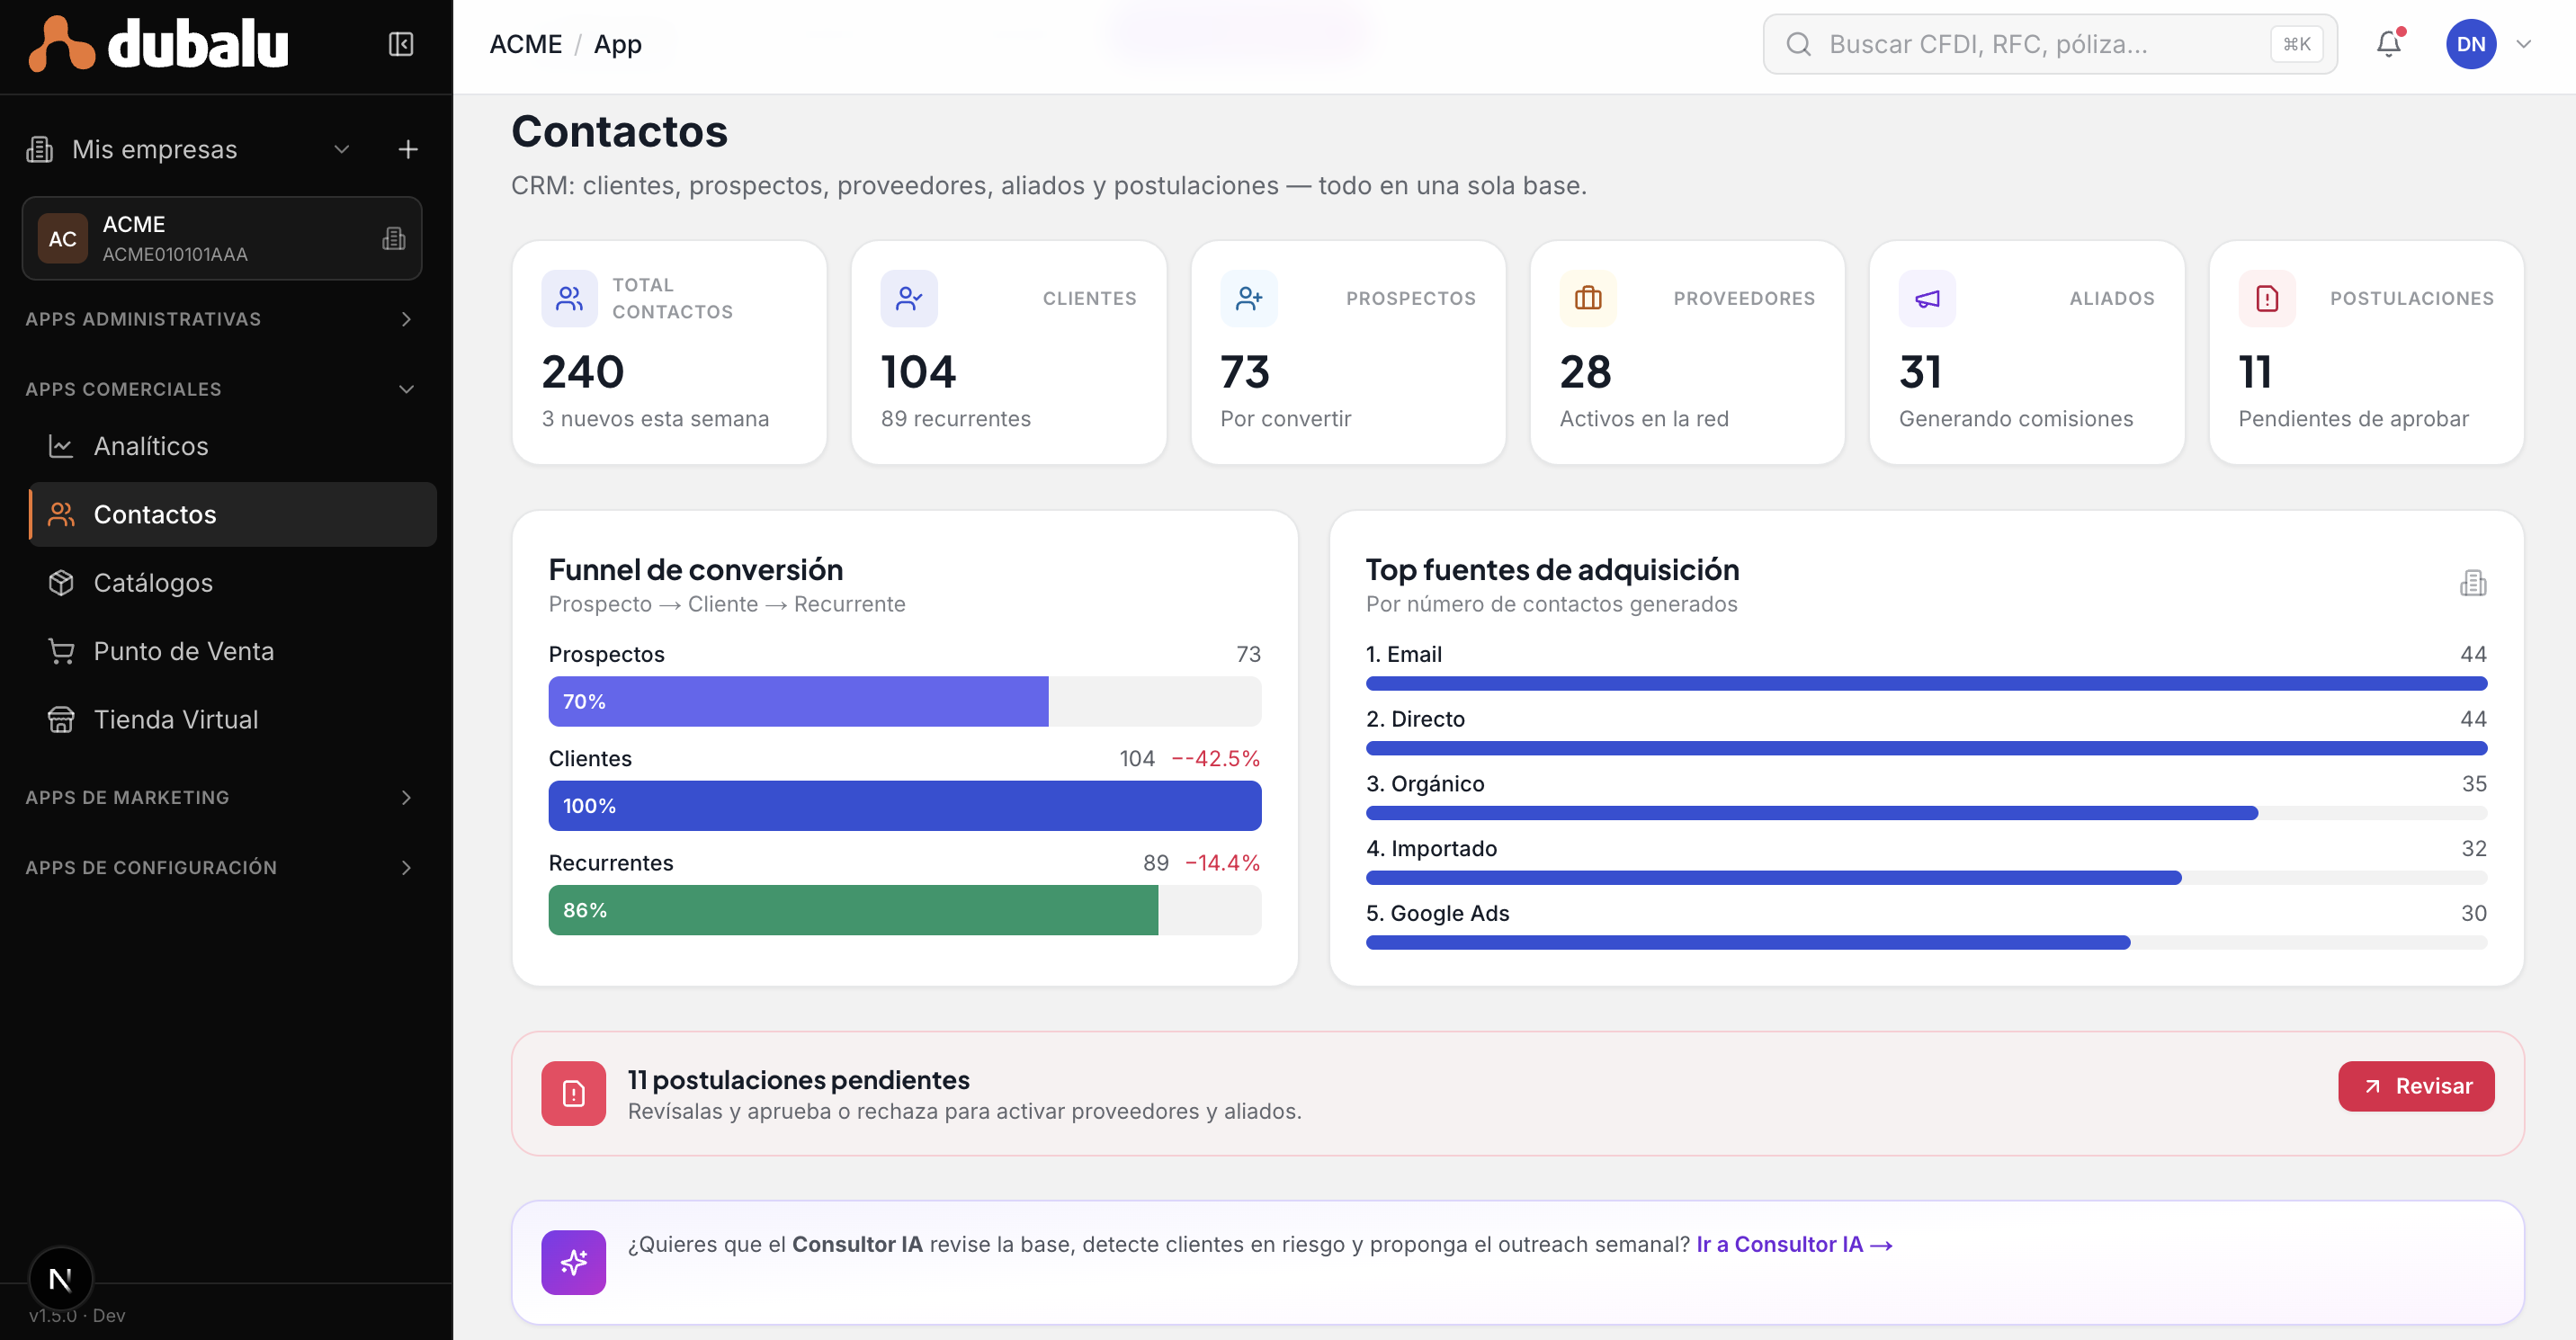Click the Prospectos 70% funnel bar
Screen dimensions: 2576x1340
[905, 701]
